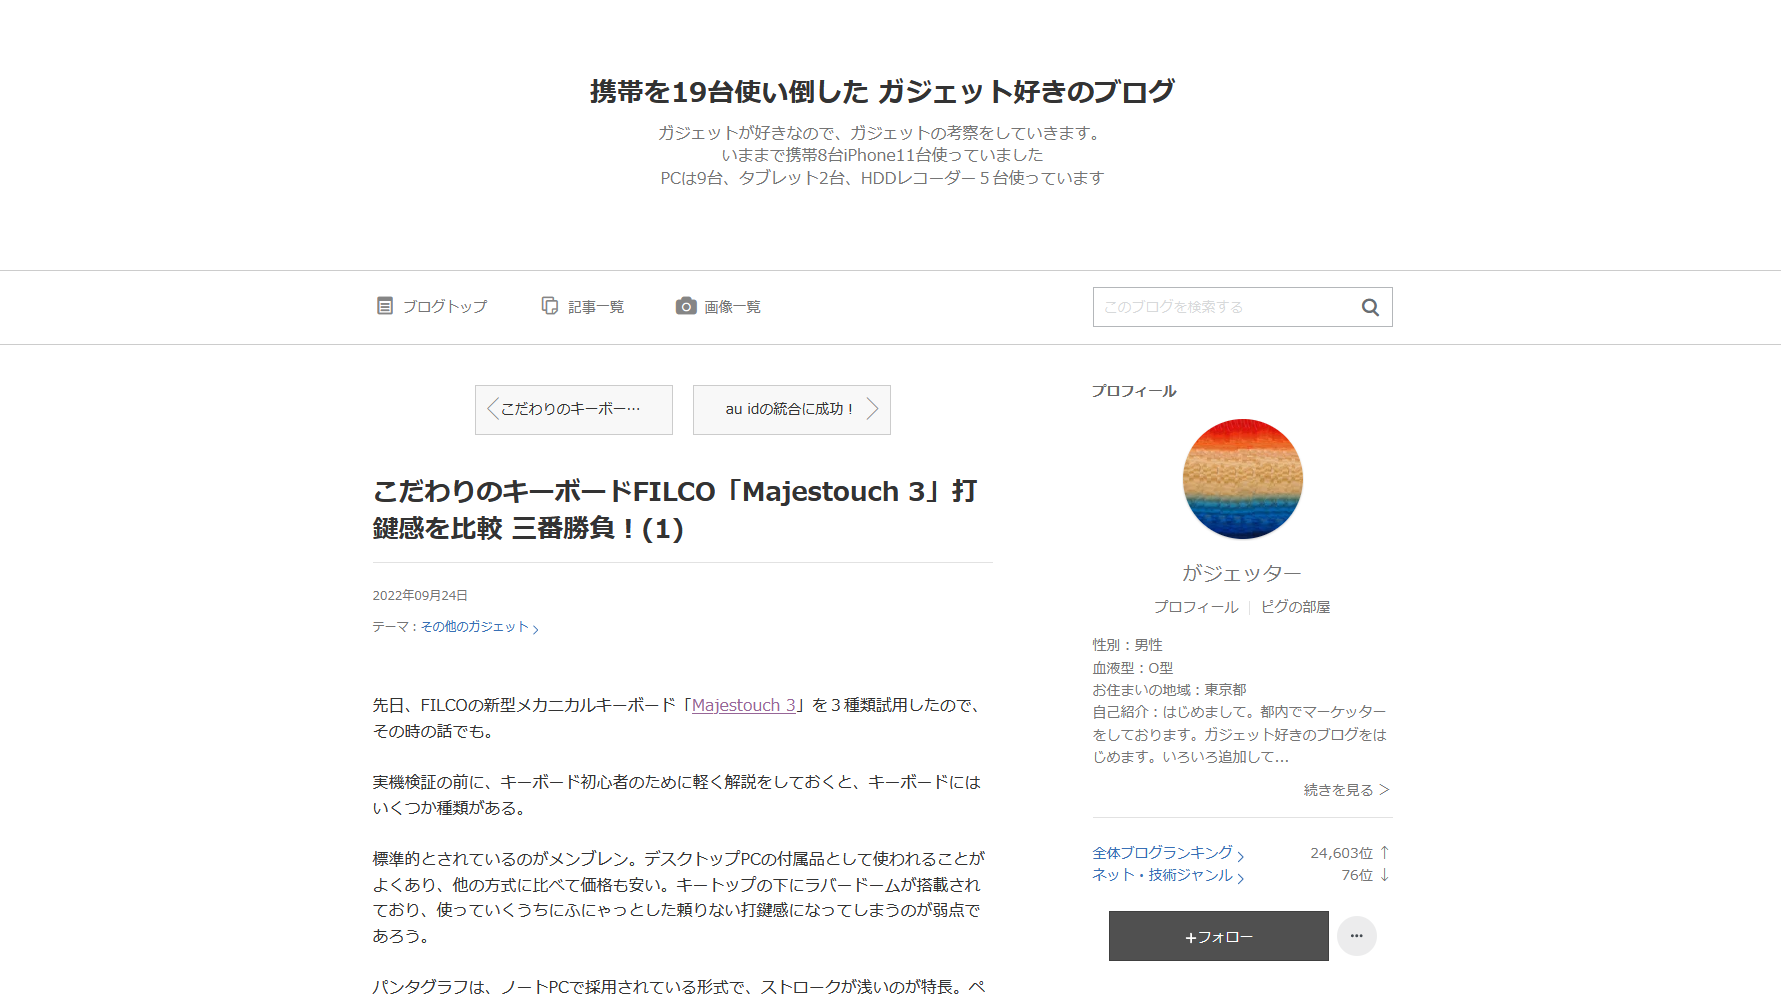Click the search magnifier icon
This screenshot has width=1781, height=1002.
click(x=1370, y=307)
